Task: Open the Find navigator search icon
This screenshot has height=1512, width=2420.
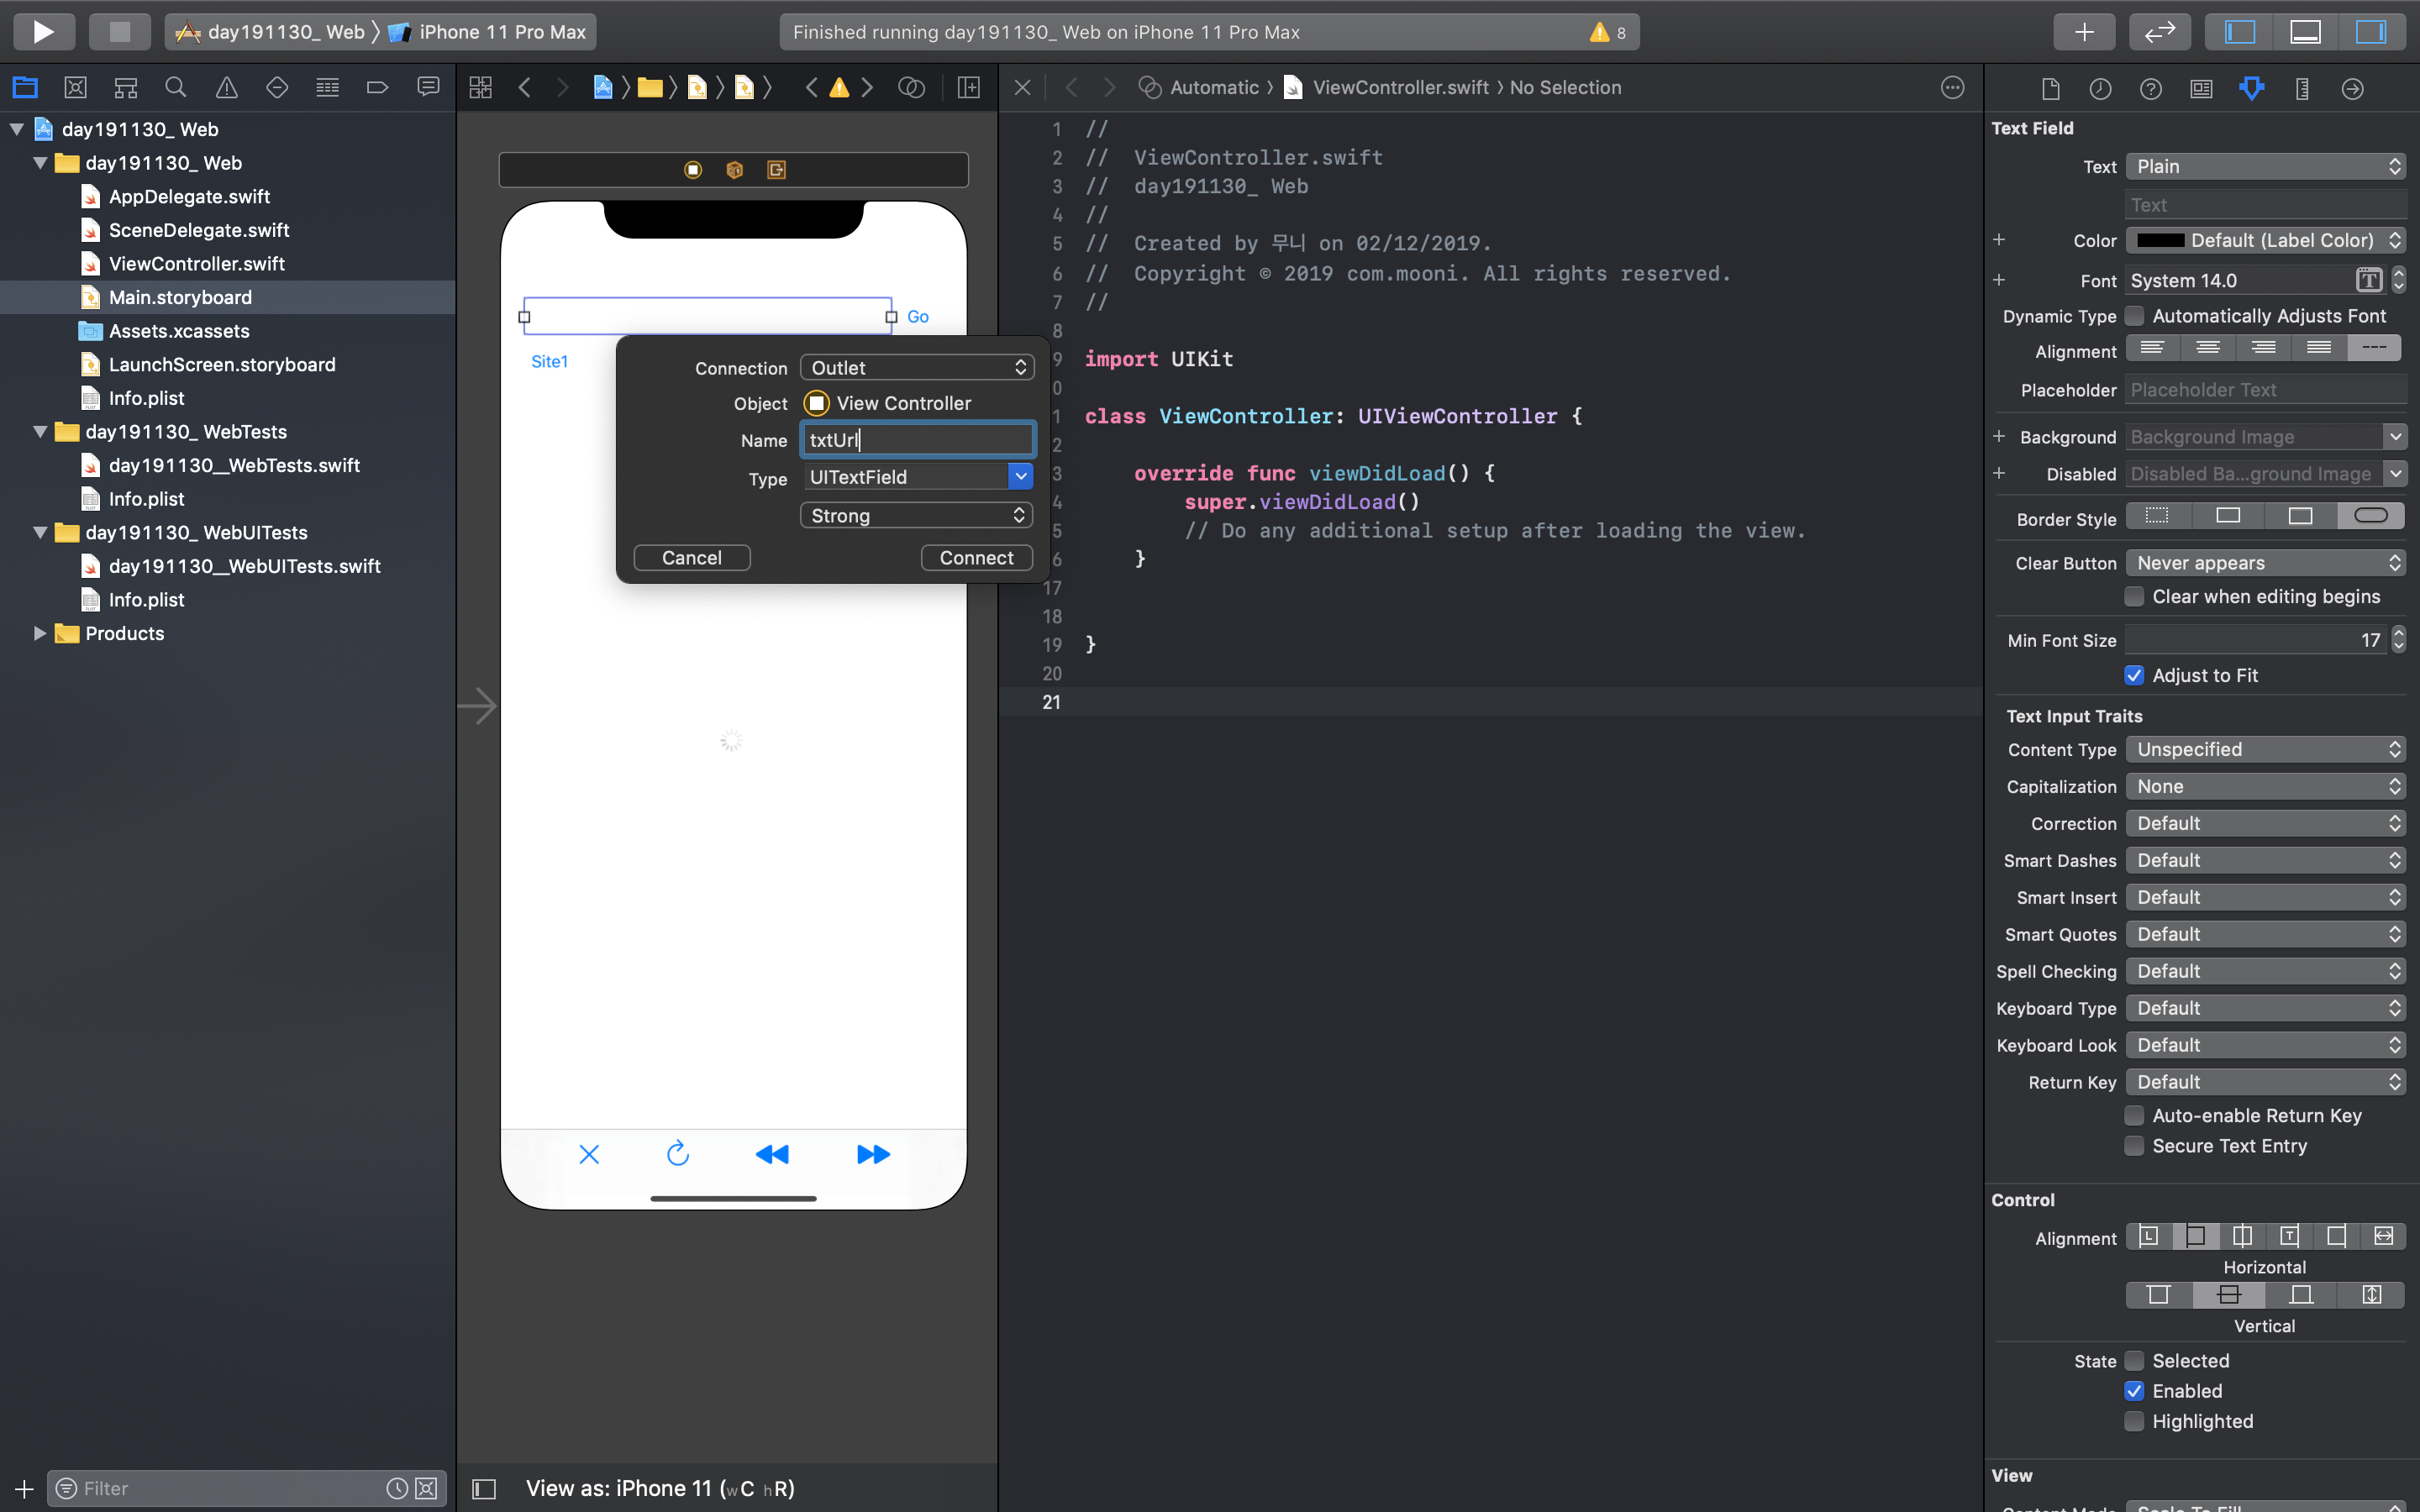Action: [x=175, y=88]
